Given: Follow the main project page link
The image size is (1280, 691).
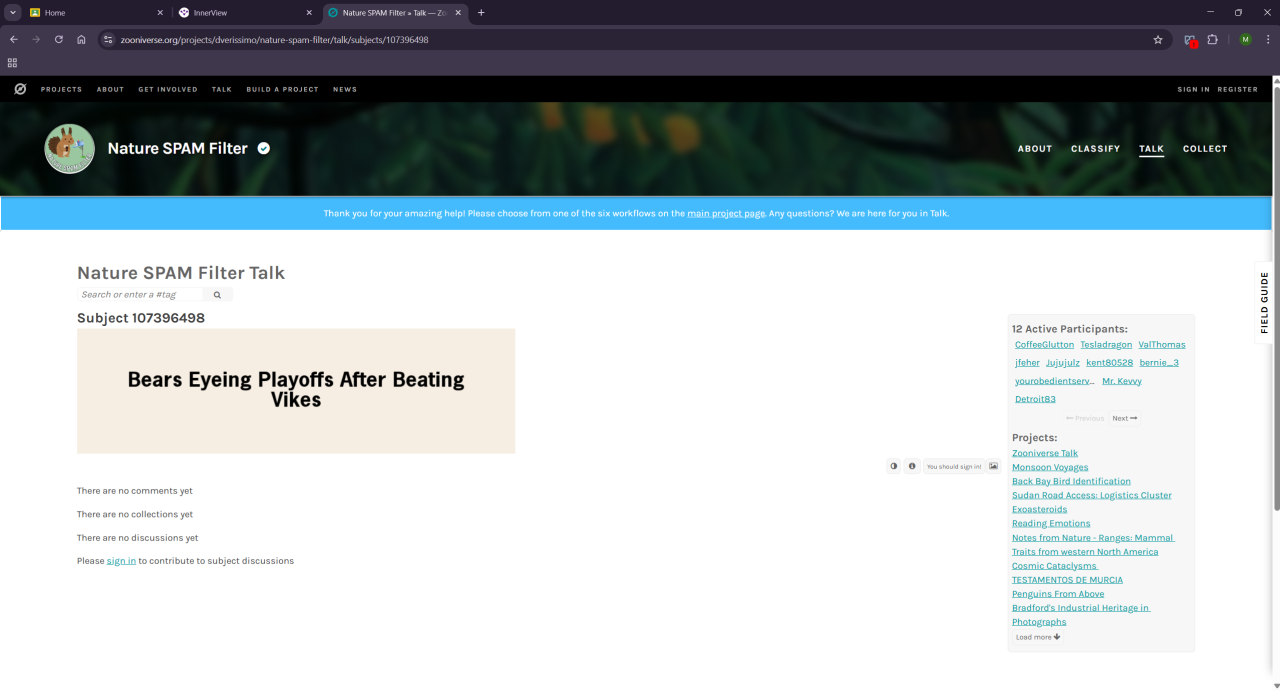Looking at the screenshot, I should tap(726, 214).
